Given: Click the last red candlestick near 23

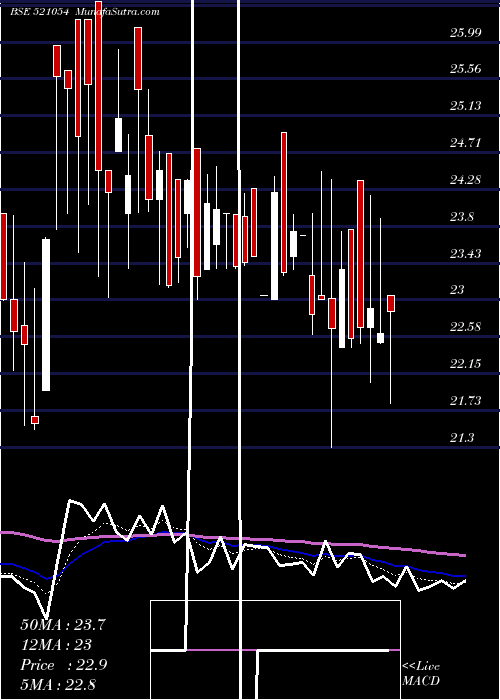Looking at the screenshot, I should 391,303.
